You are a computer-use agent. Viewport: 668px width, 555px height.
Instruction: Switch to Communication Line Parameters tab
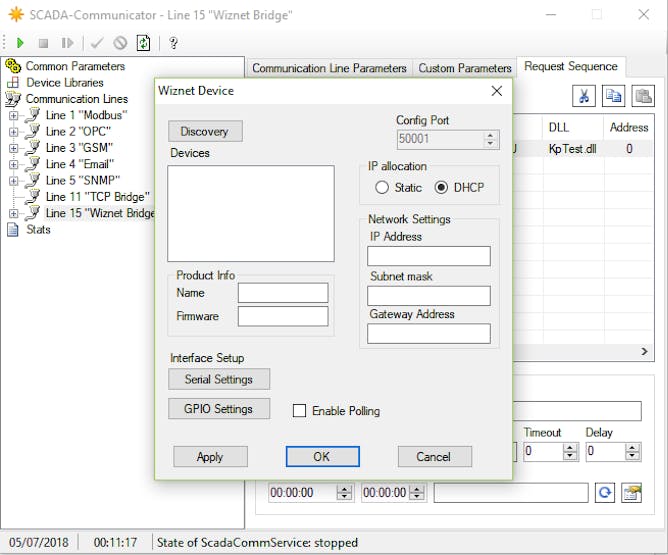click(x=329, y=68)
